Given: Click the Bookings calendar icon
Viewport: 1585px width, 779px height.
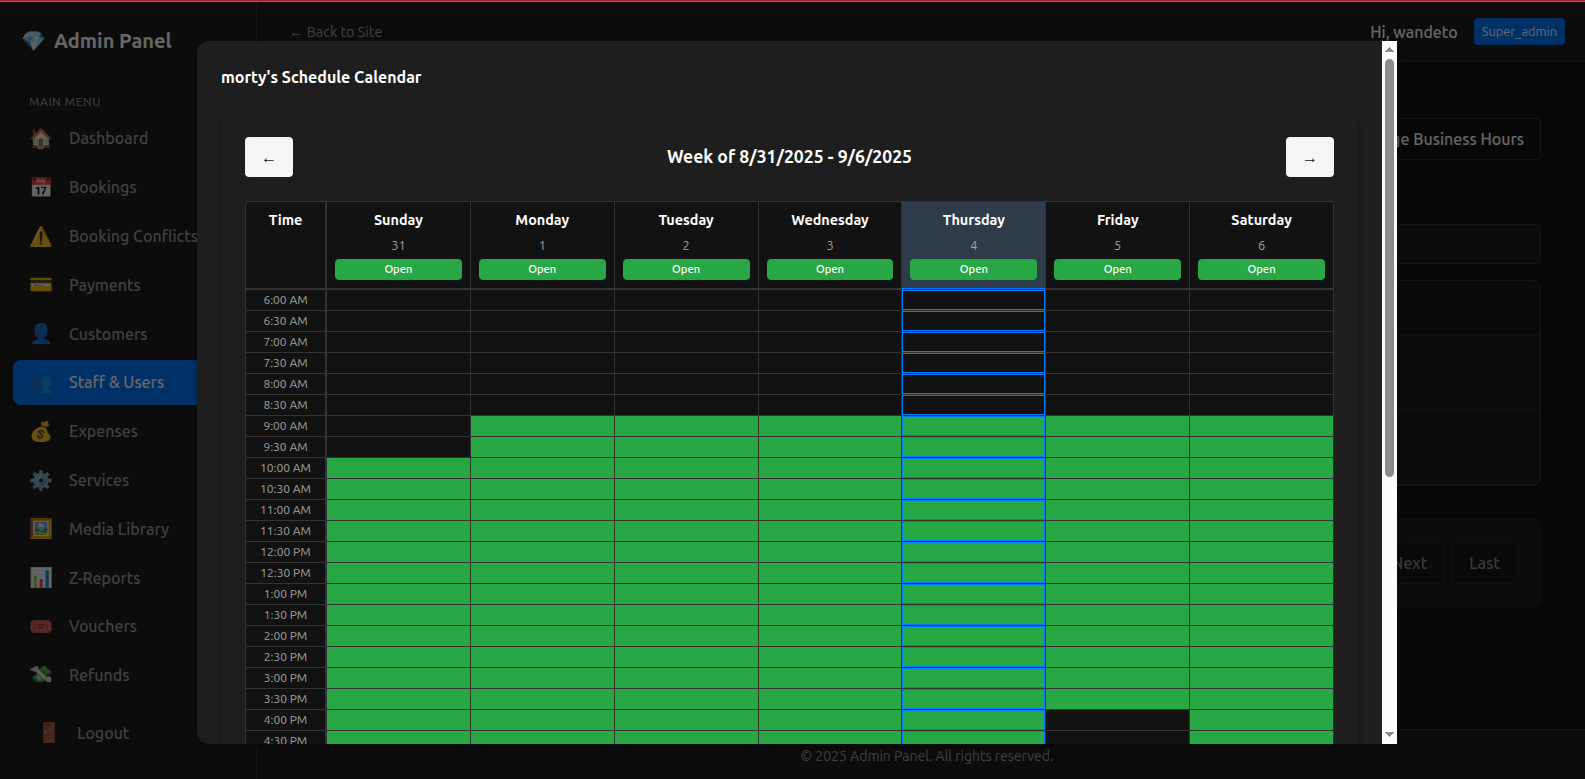Looking at the screenshot, I should (x=41, y=188).
